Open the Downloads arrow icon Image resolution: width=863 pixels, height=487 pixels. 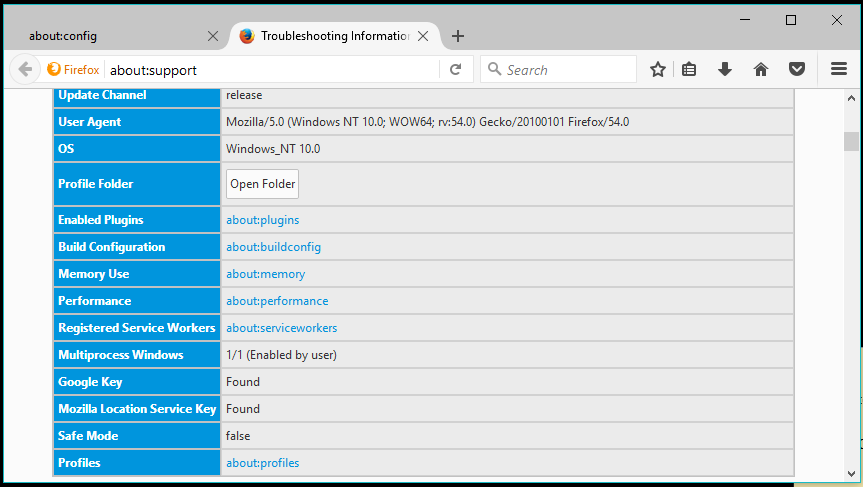click(x=725, y=70)
